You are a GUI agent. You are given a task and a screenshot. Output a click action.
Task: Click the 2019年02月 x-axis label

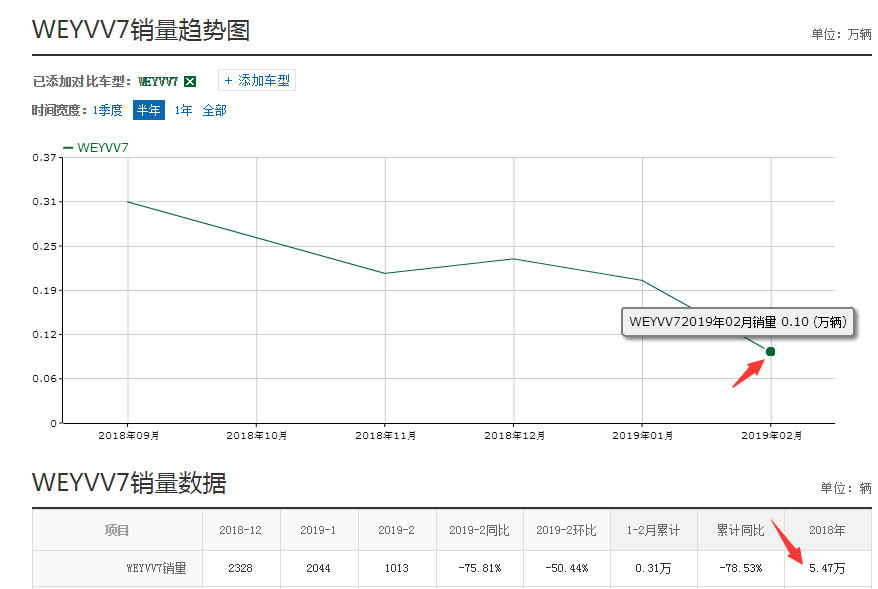coord(771,436)
